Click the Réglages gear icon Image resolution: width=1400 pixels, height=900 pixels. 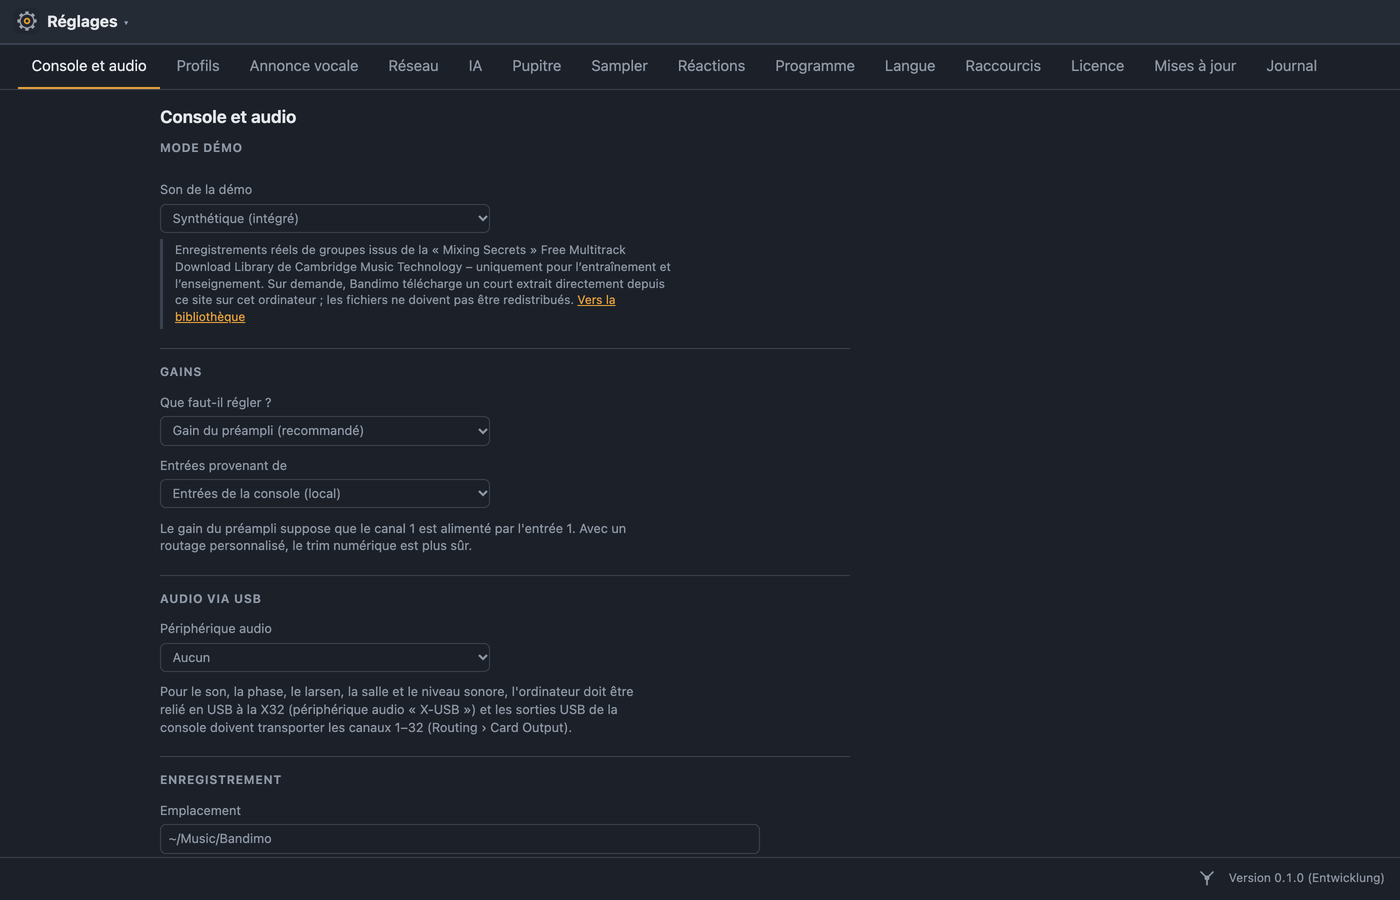[x=27, y=21]
